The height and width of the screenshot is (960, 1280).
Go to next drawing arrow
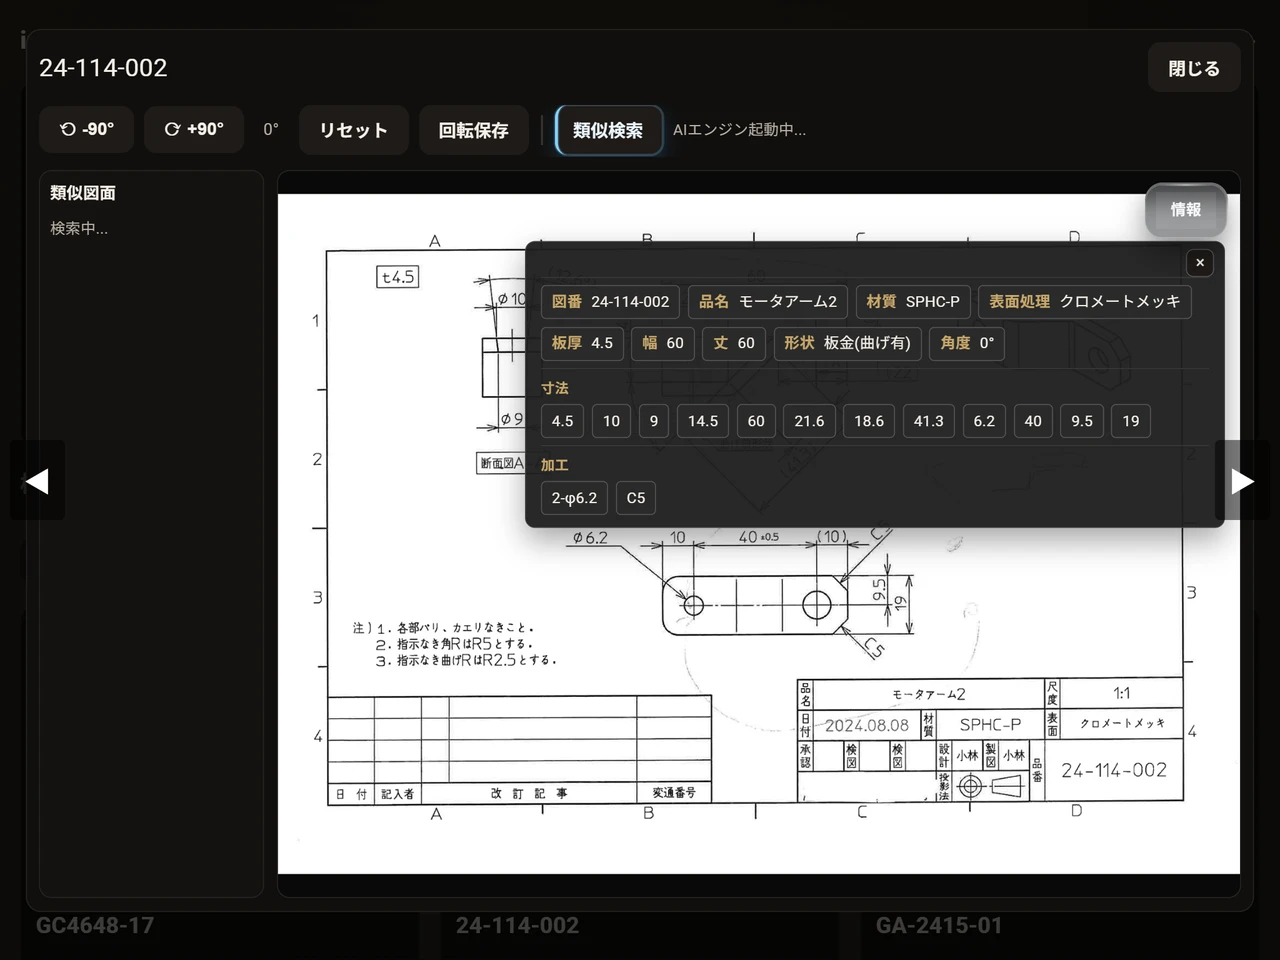(1242, 481)
